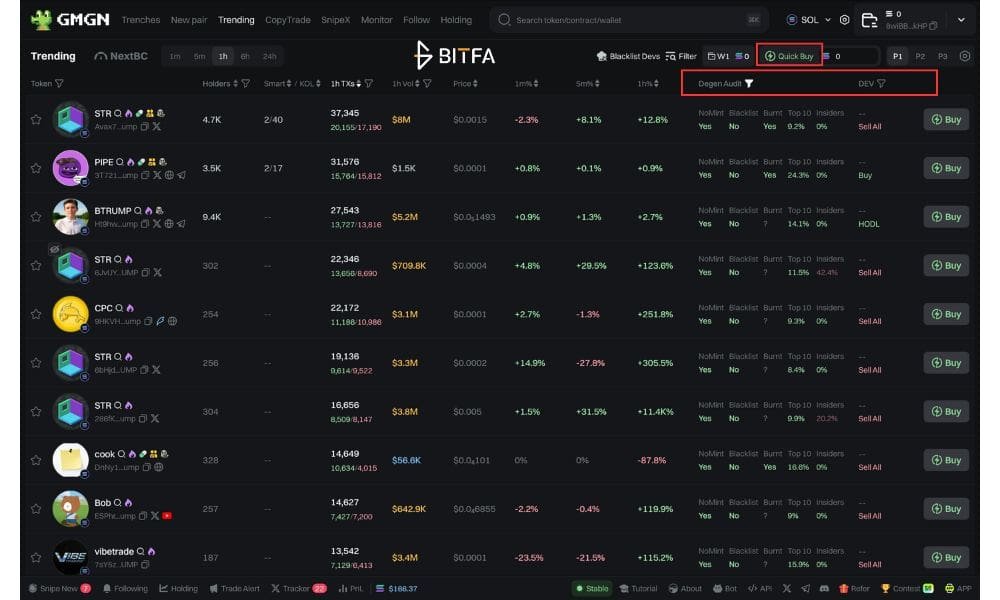Open the hexagon settings icon beside SOL
The height and width of the screenshot is (600, 1000).
point(844,20)
